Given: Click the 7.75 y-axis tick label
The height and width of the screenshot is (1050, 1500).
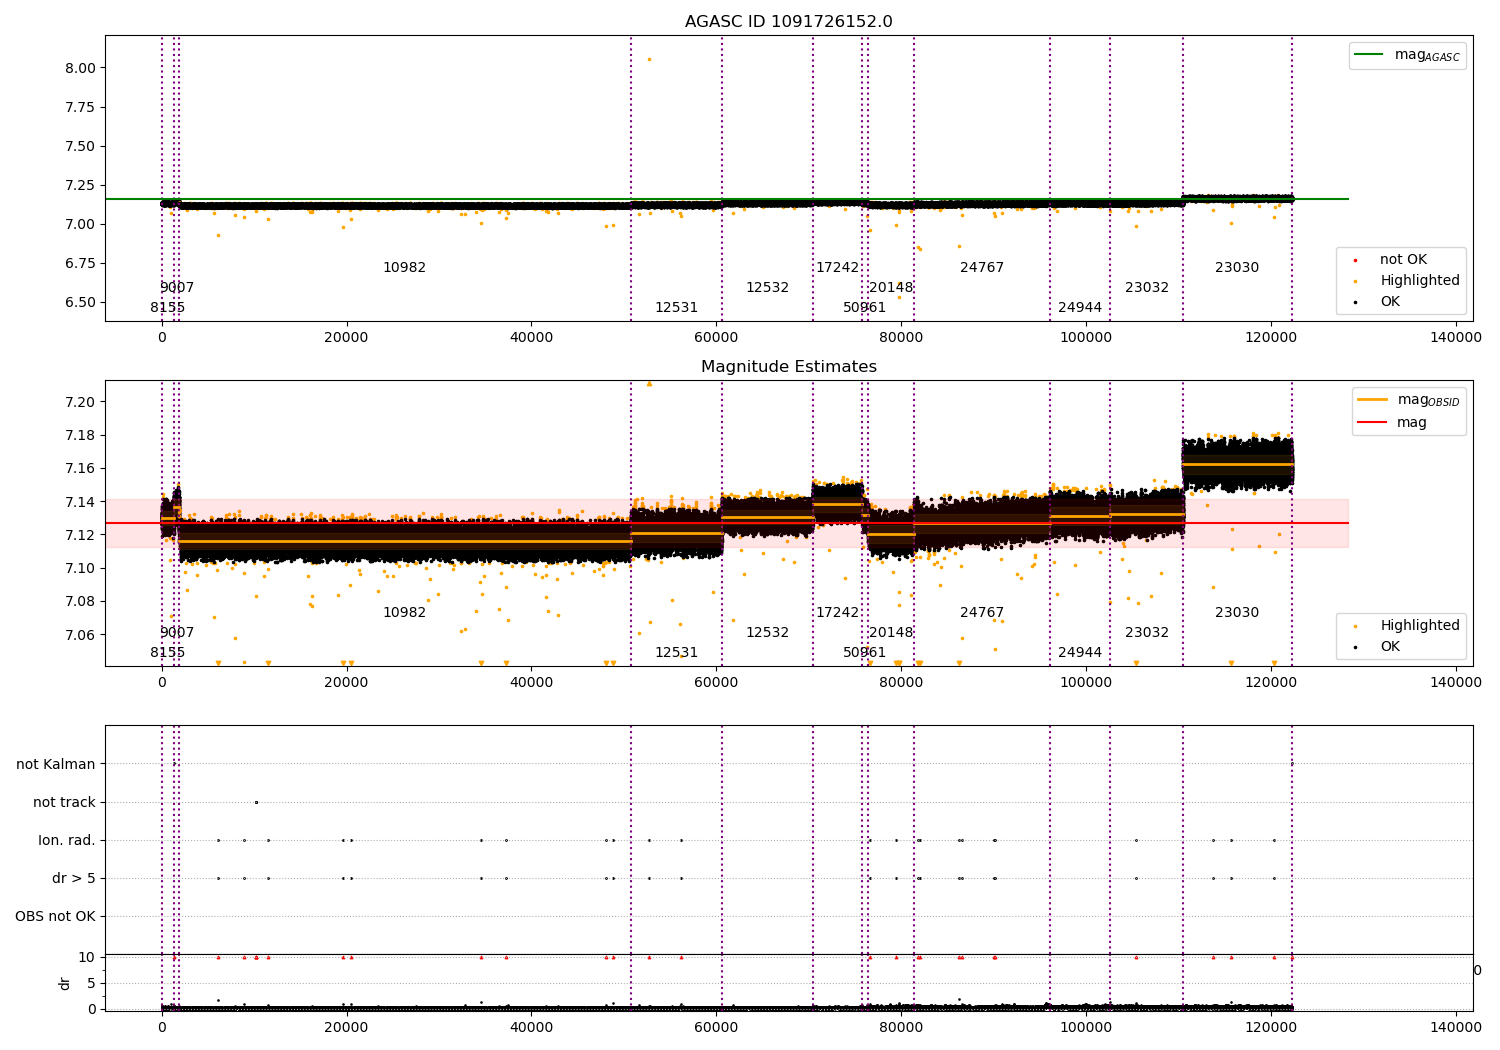Looking at the screenshot, I should click(81, 107).
